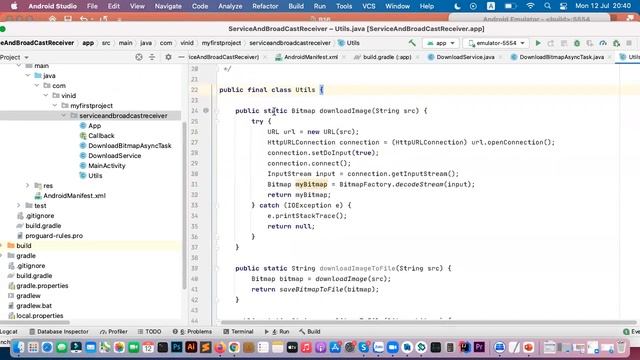Open Google Chrome from the Dock
The width and height of the screenshot is (640, 360).
click(234, 347)
